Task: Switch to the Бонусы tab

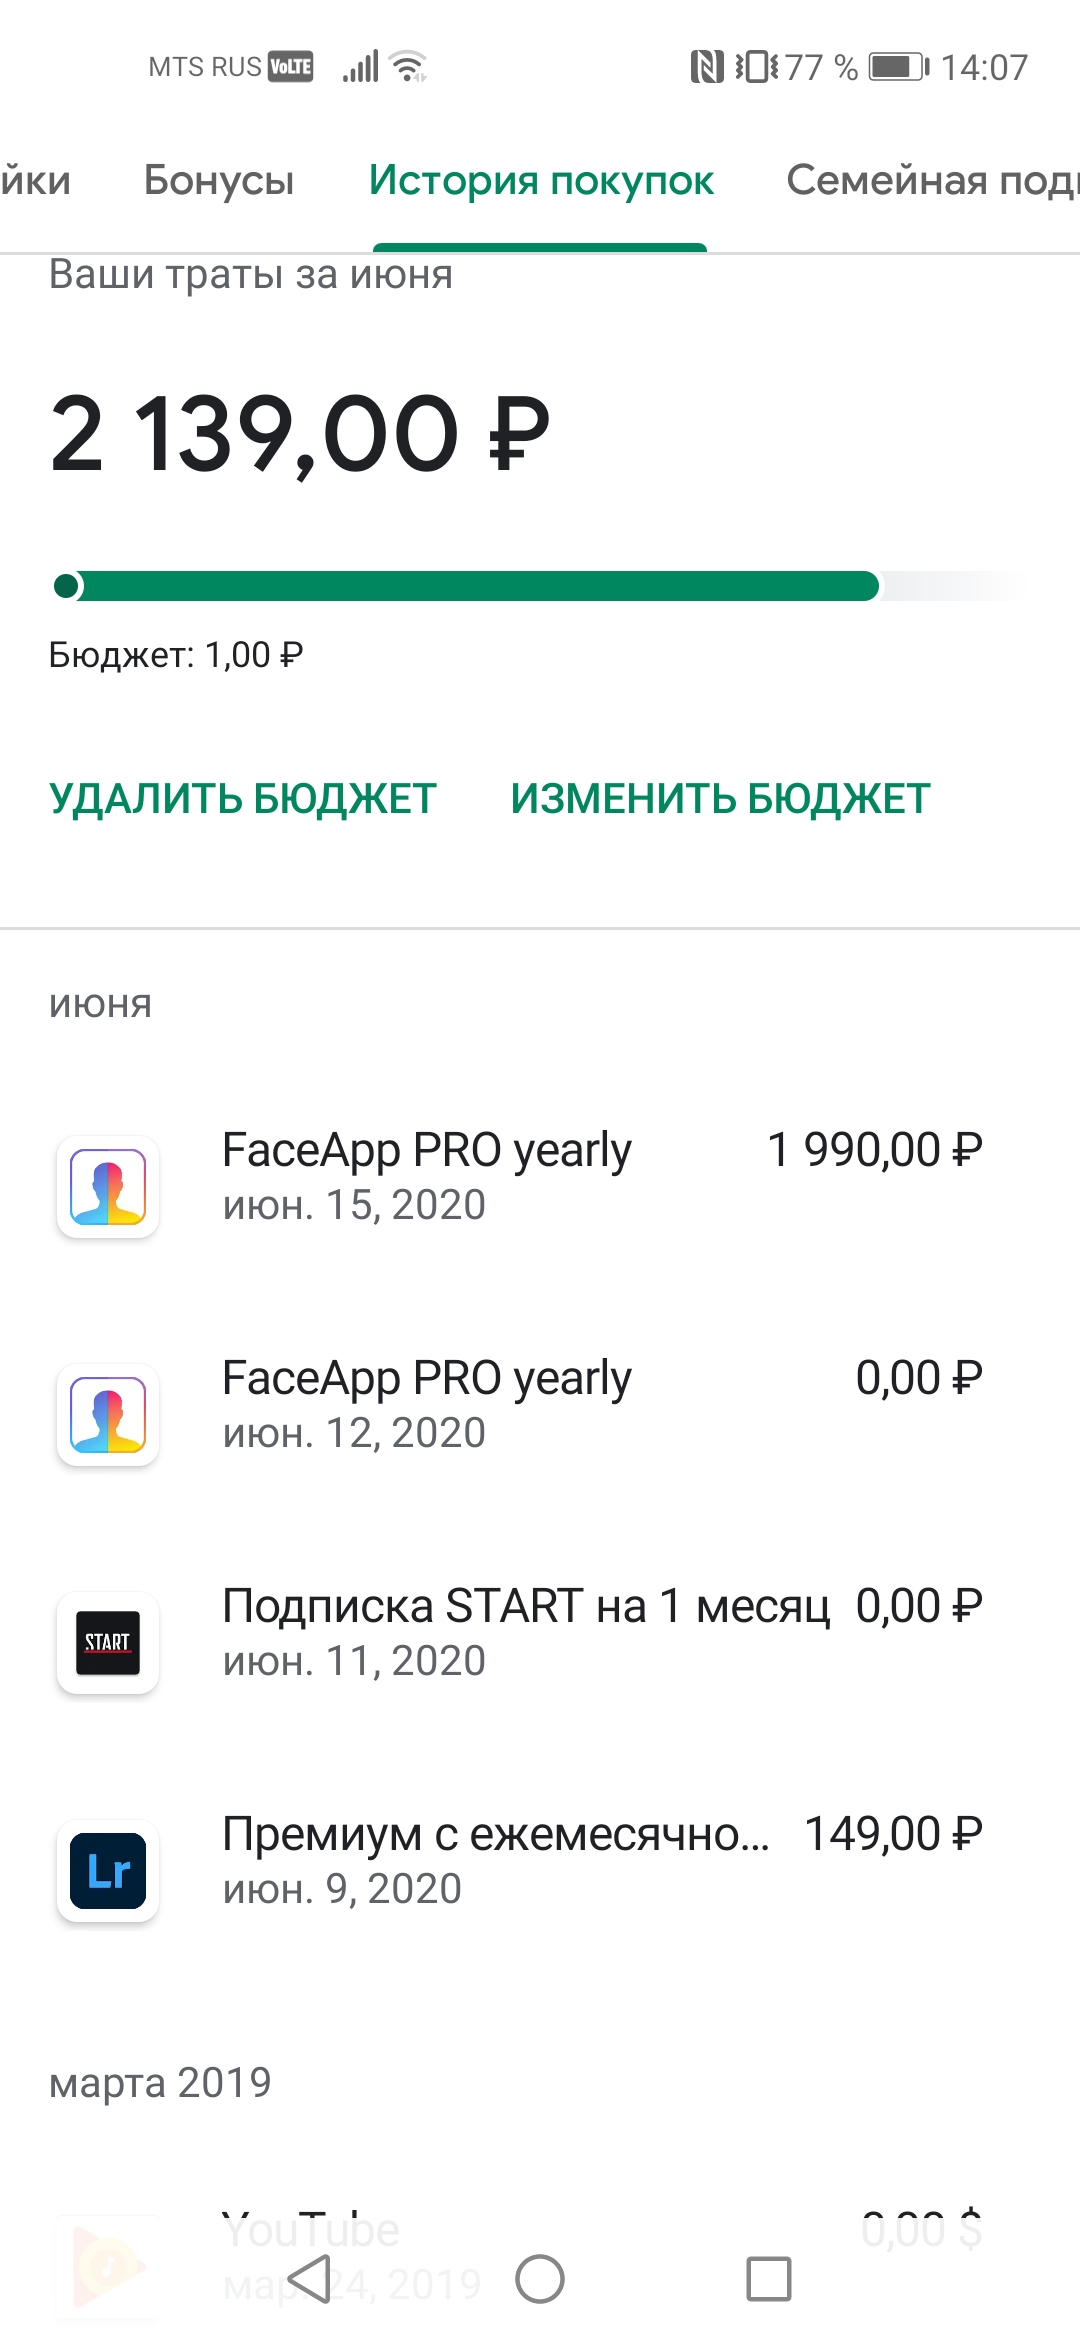Action: tap(219, 180)
